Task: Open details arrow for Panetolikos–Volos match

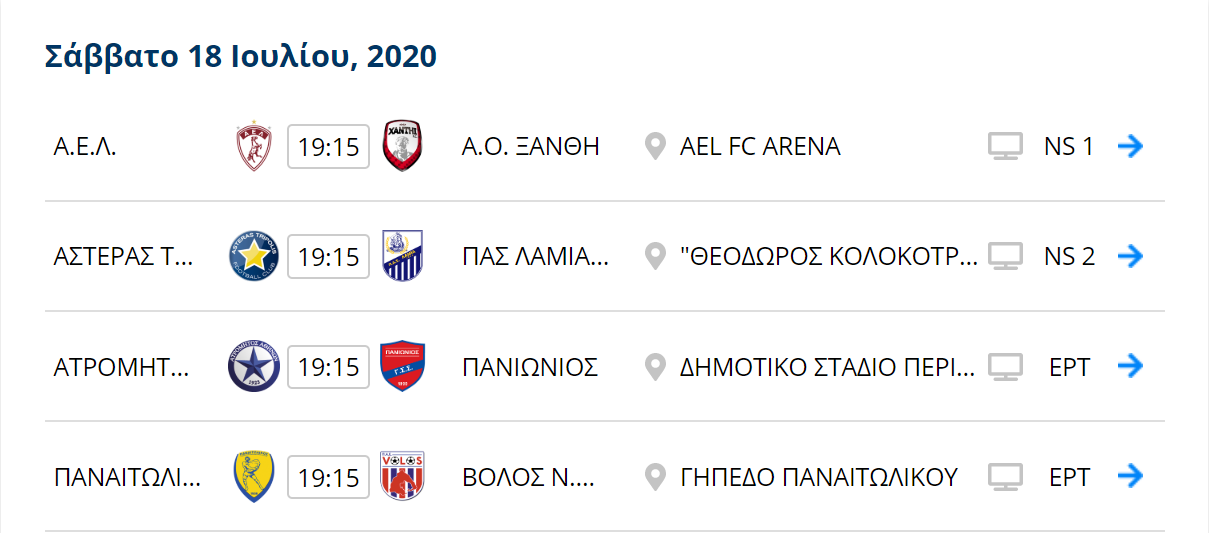Action: pyautogui.click(x=1130, y=477)
